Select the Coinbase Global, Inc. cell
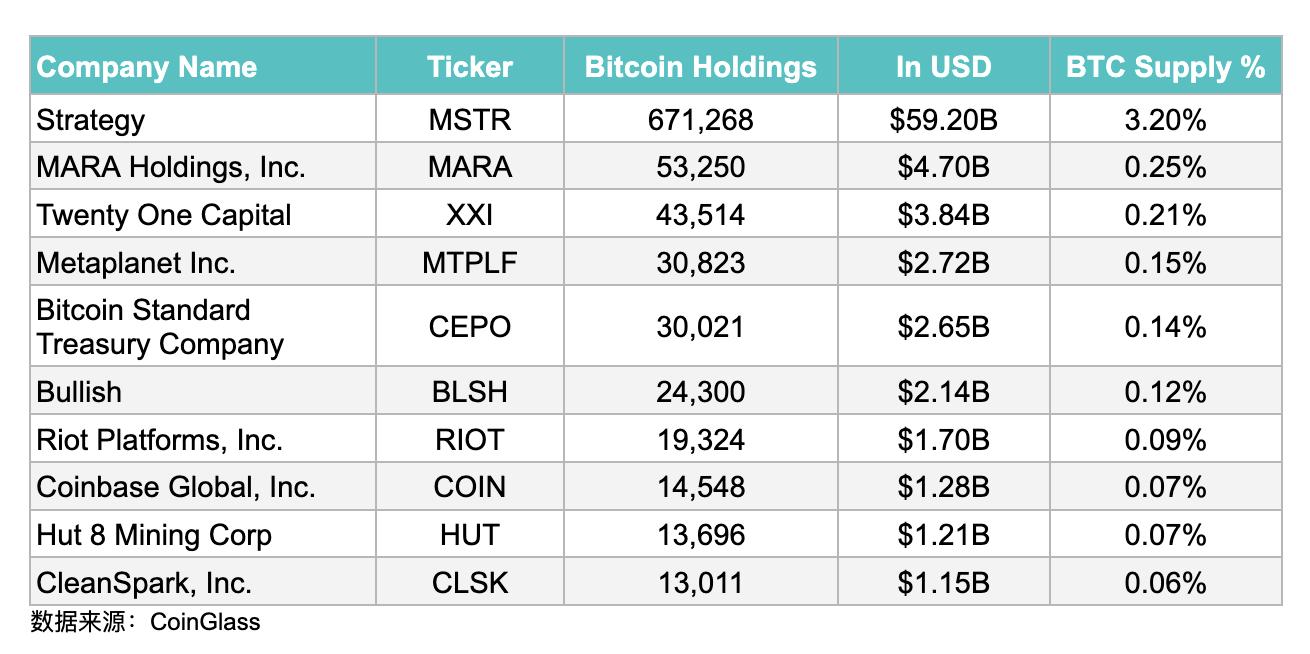 (176, 487)
